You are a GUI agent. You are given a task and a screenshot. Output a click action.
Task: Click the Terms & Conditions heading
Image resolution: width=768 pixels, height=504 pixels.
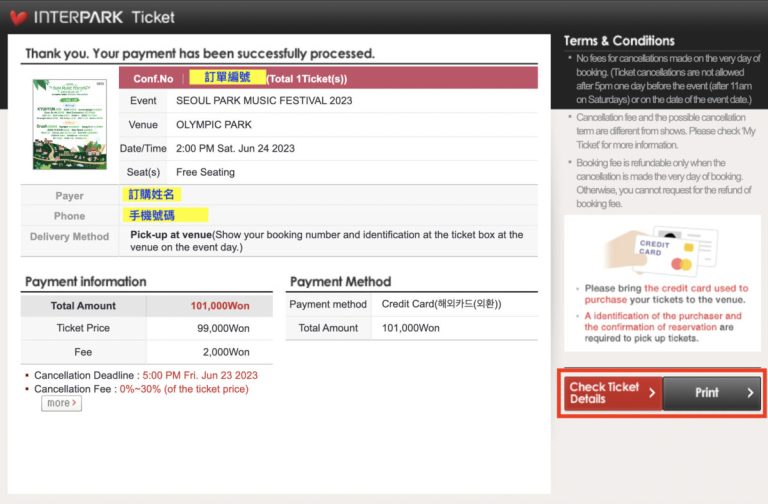tap(619, 41)
